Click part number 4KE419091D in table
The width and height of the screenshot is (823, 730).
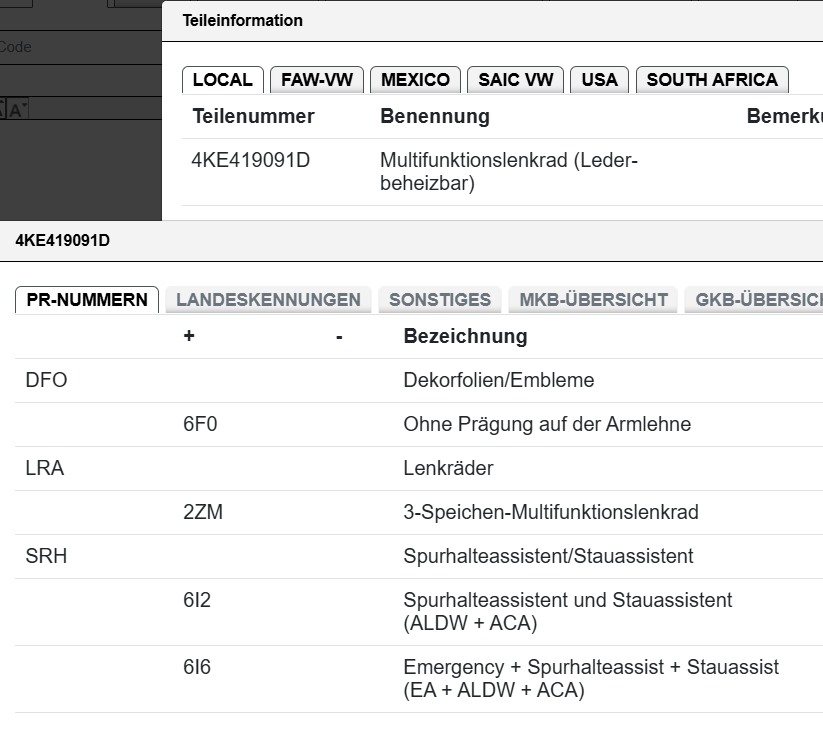(x=250, y=160)
